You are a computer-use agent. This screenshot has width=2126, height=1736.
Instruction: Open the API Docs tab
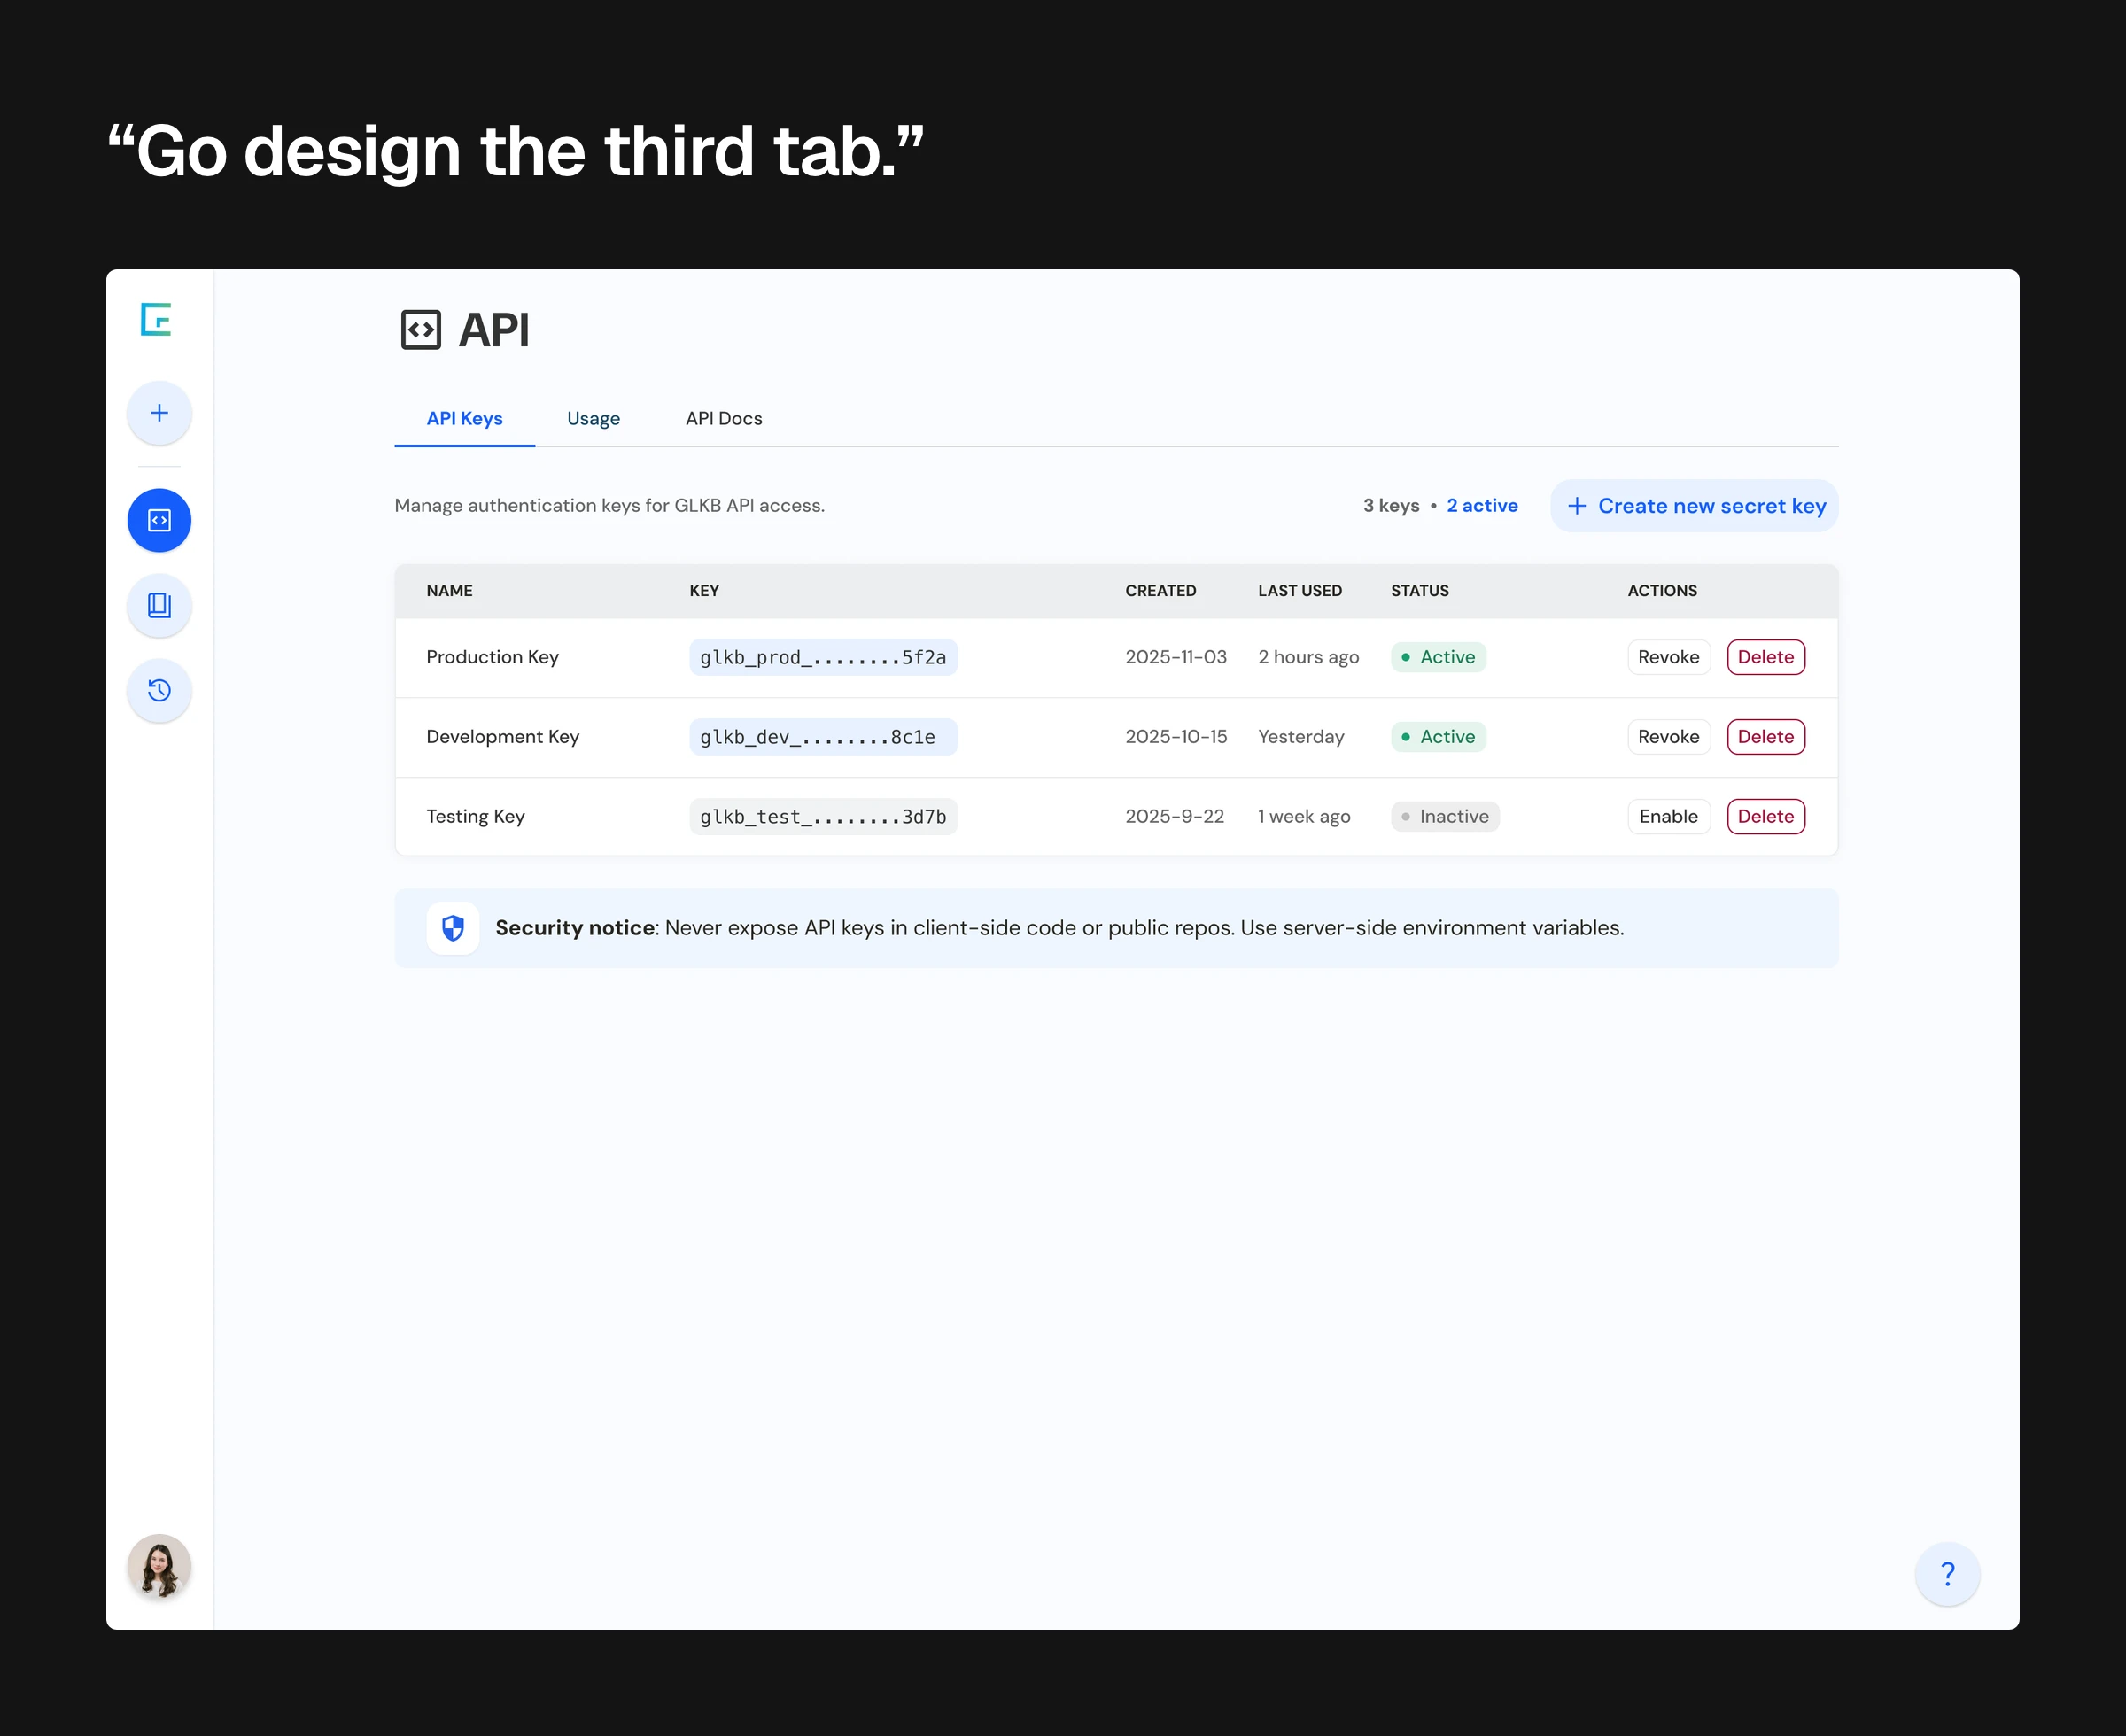pyautogui.click(x=724, y=418)
